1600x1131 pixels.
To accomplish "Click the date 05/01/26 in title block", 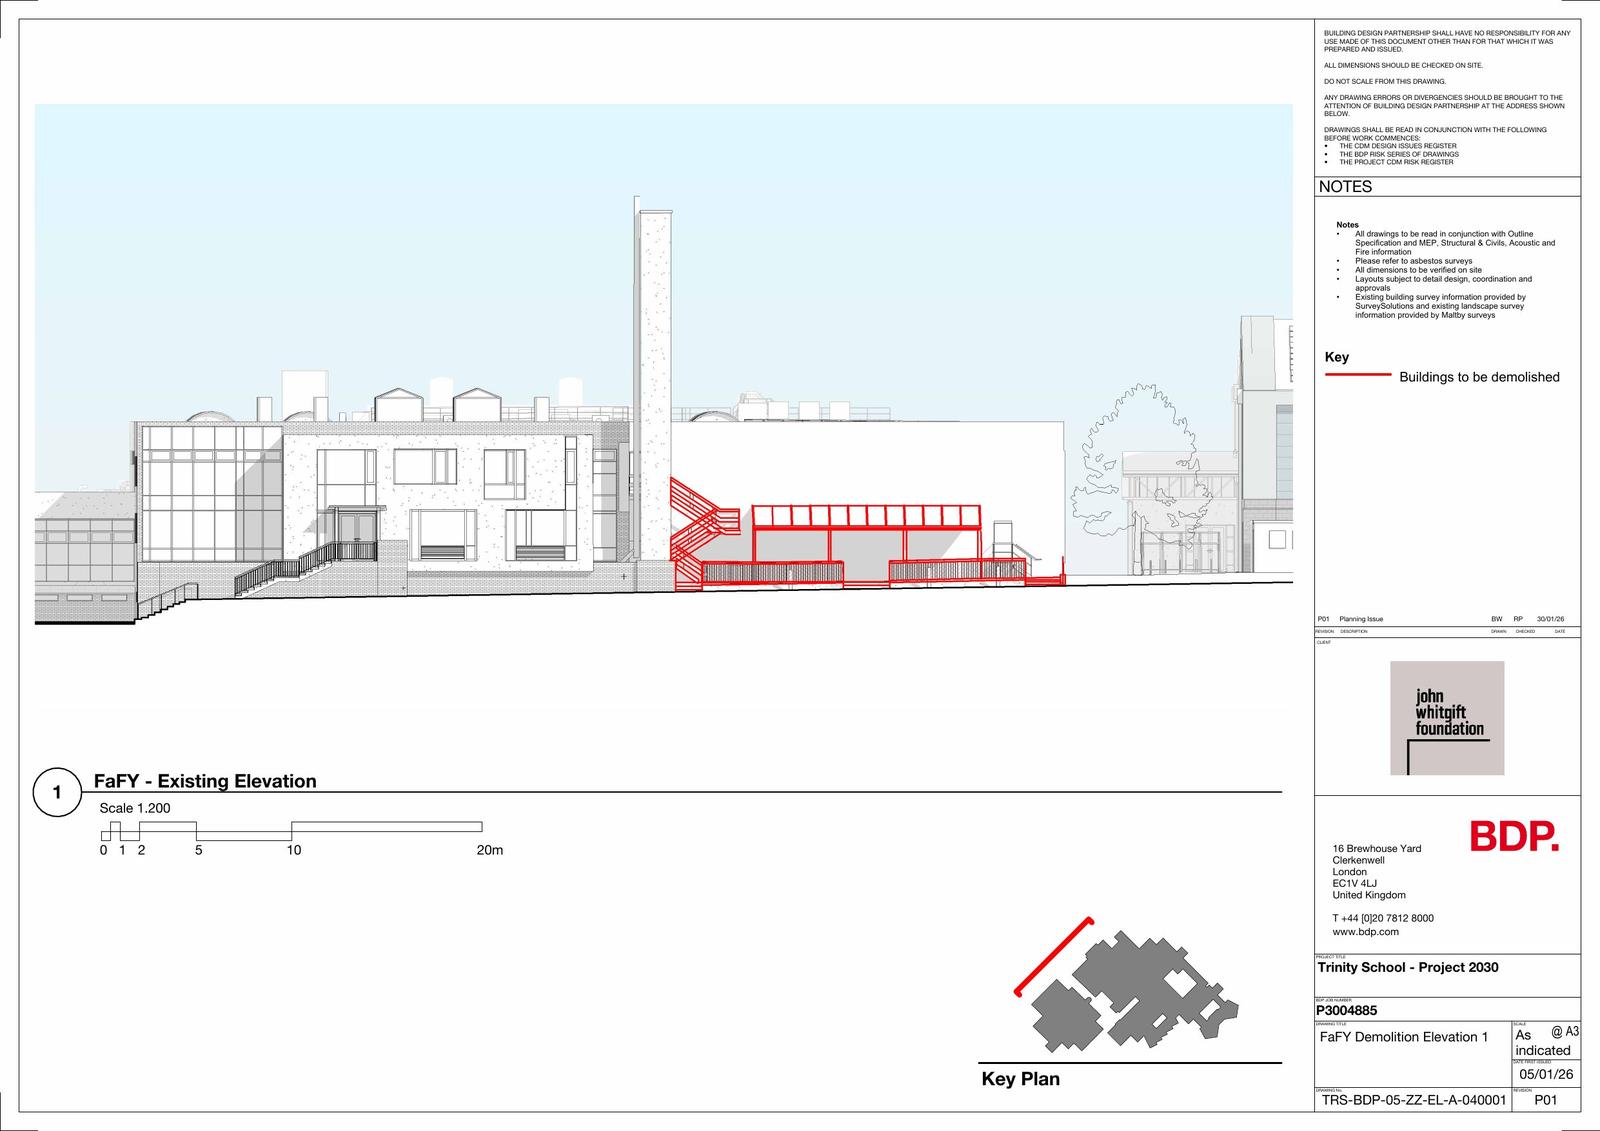I will [x=1546, y=1074].
